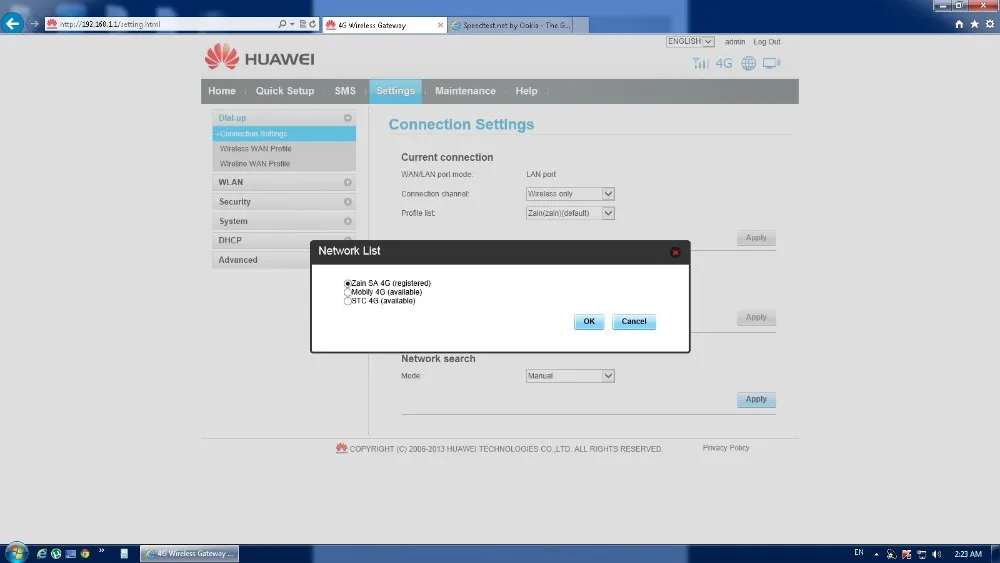This screenshot has width=1000, height=563.
Task: Show hidden tray icons arrow
Action: coord(876,554)
